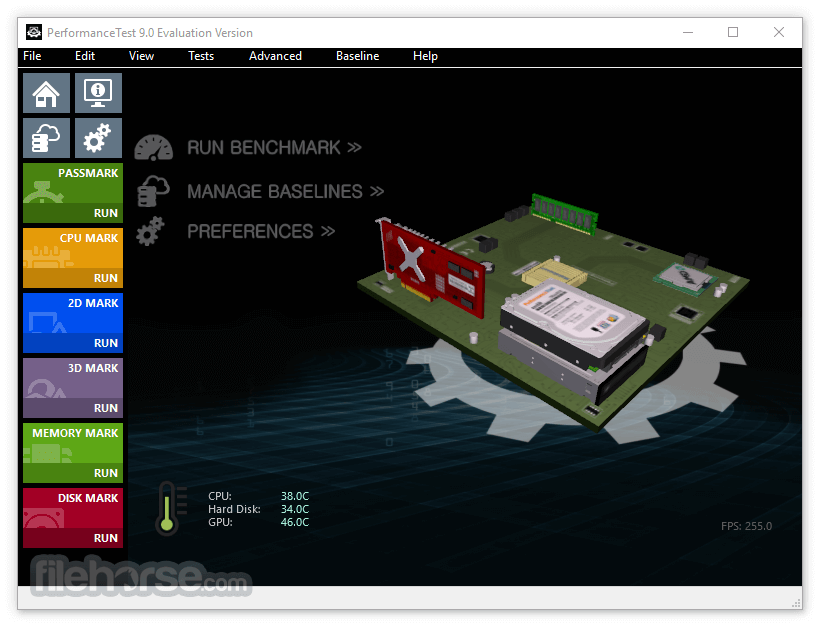Screen dimensions: 822x627
Task: Click the FPS: 255.0 counter
Action: (746, 526)
